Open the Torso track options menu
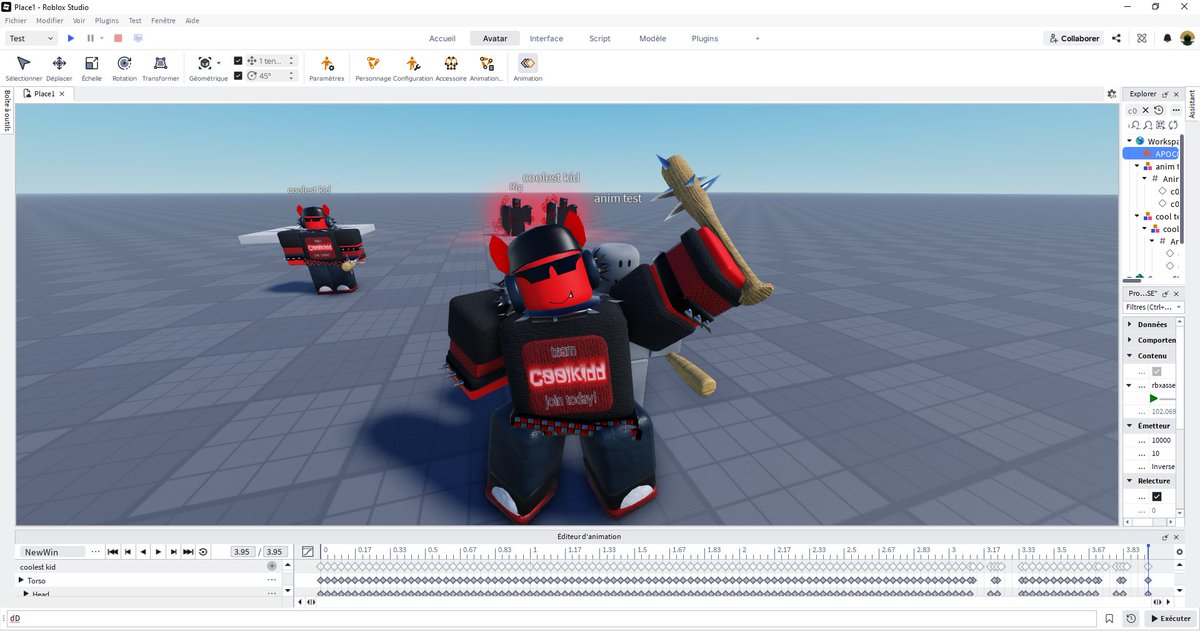 [x=271, y=580]
